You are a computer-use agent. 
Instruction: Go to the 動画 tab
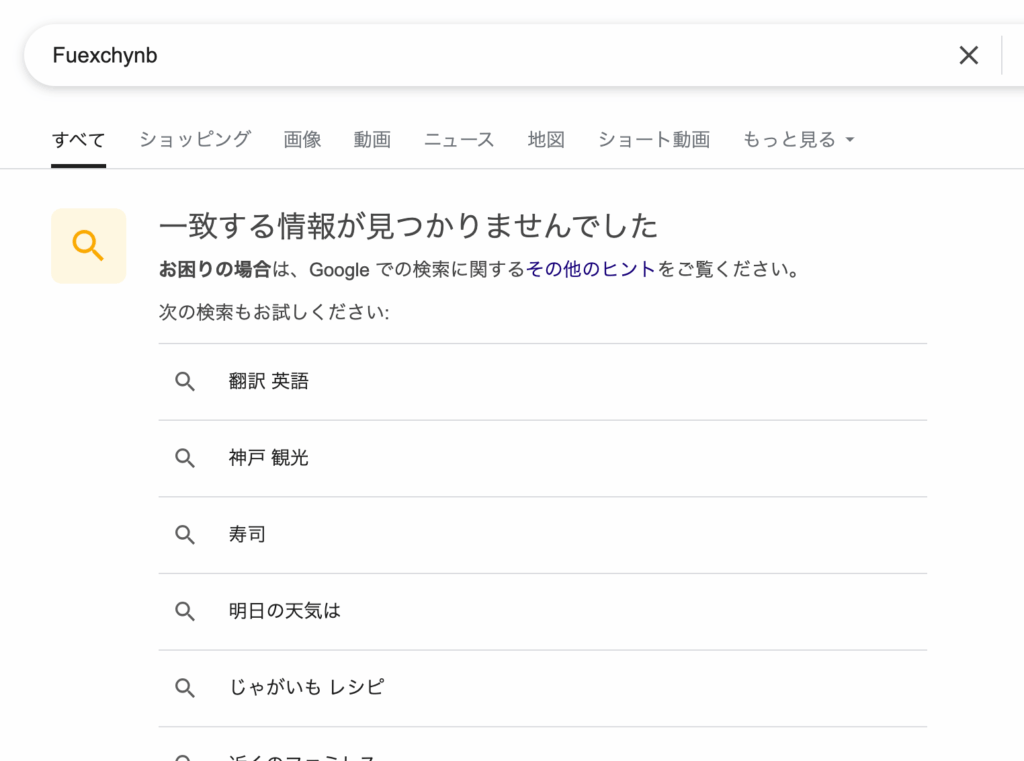click(372, 140)
